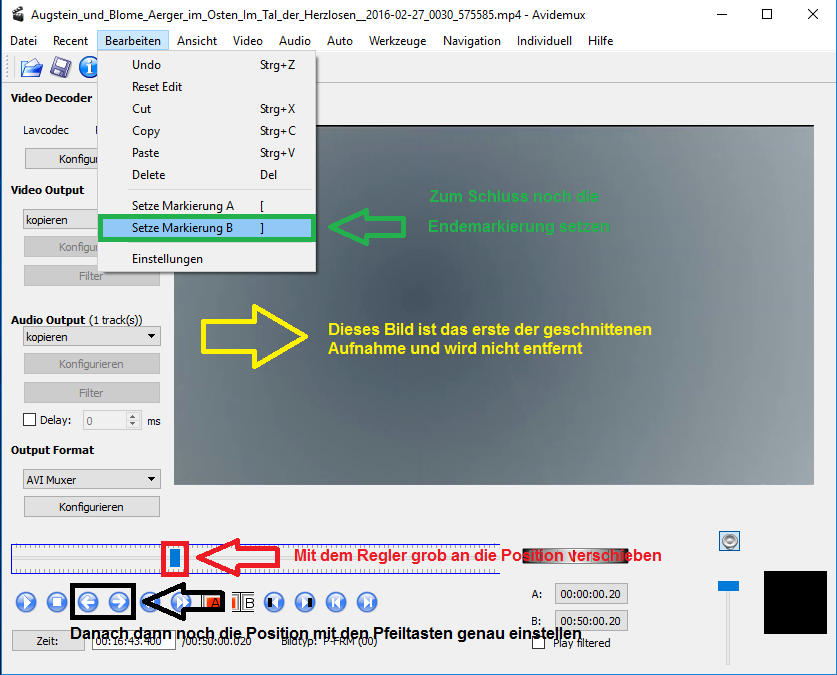This screenshot has width=837, height=675.
Task: Toggle the audio Delay checkbox
Action: coord(30,421)
